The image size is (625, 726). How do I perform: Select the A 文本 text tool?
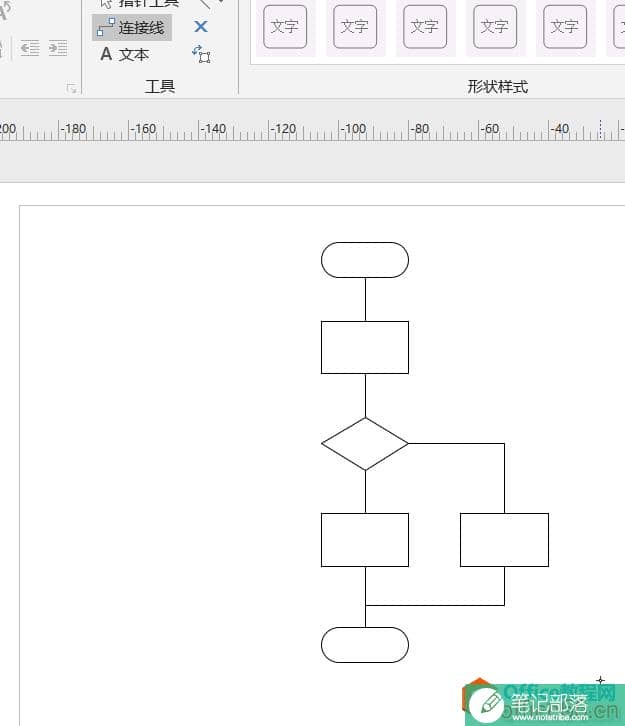125,55
